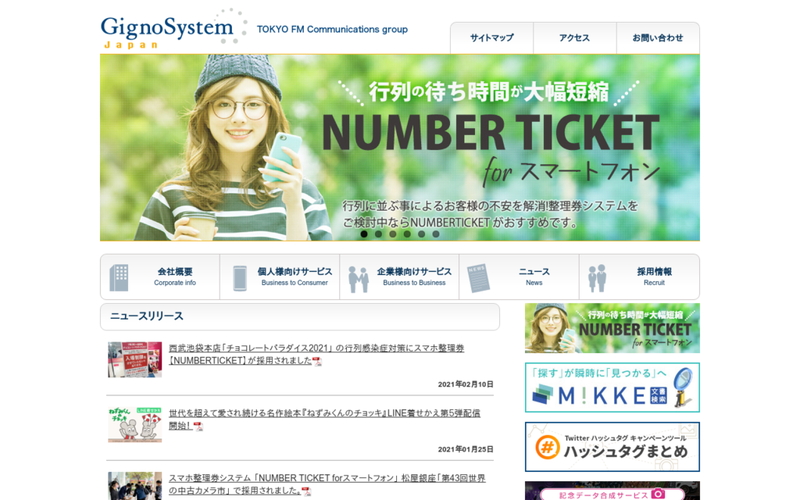
Task: Select the fifth carousel dot
Action: click(x=421, y=234)
